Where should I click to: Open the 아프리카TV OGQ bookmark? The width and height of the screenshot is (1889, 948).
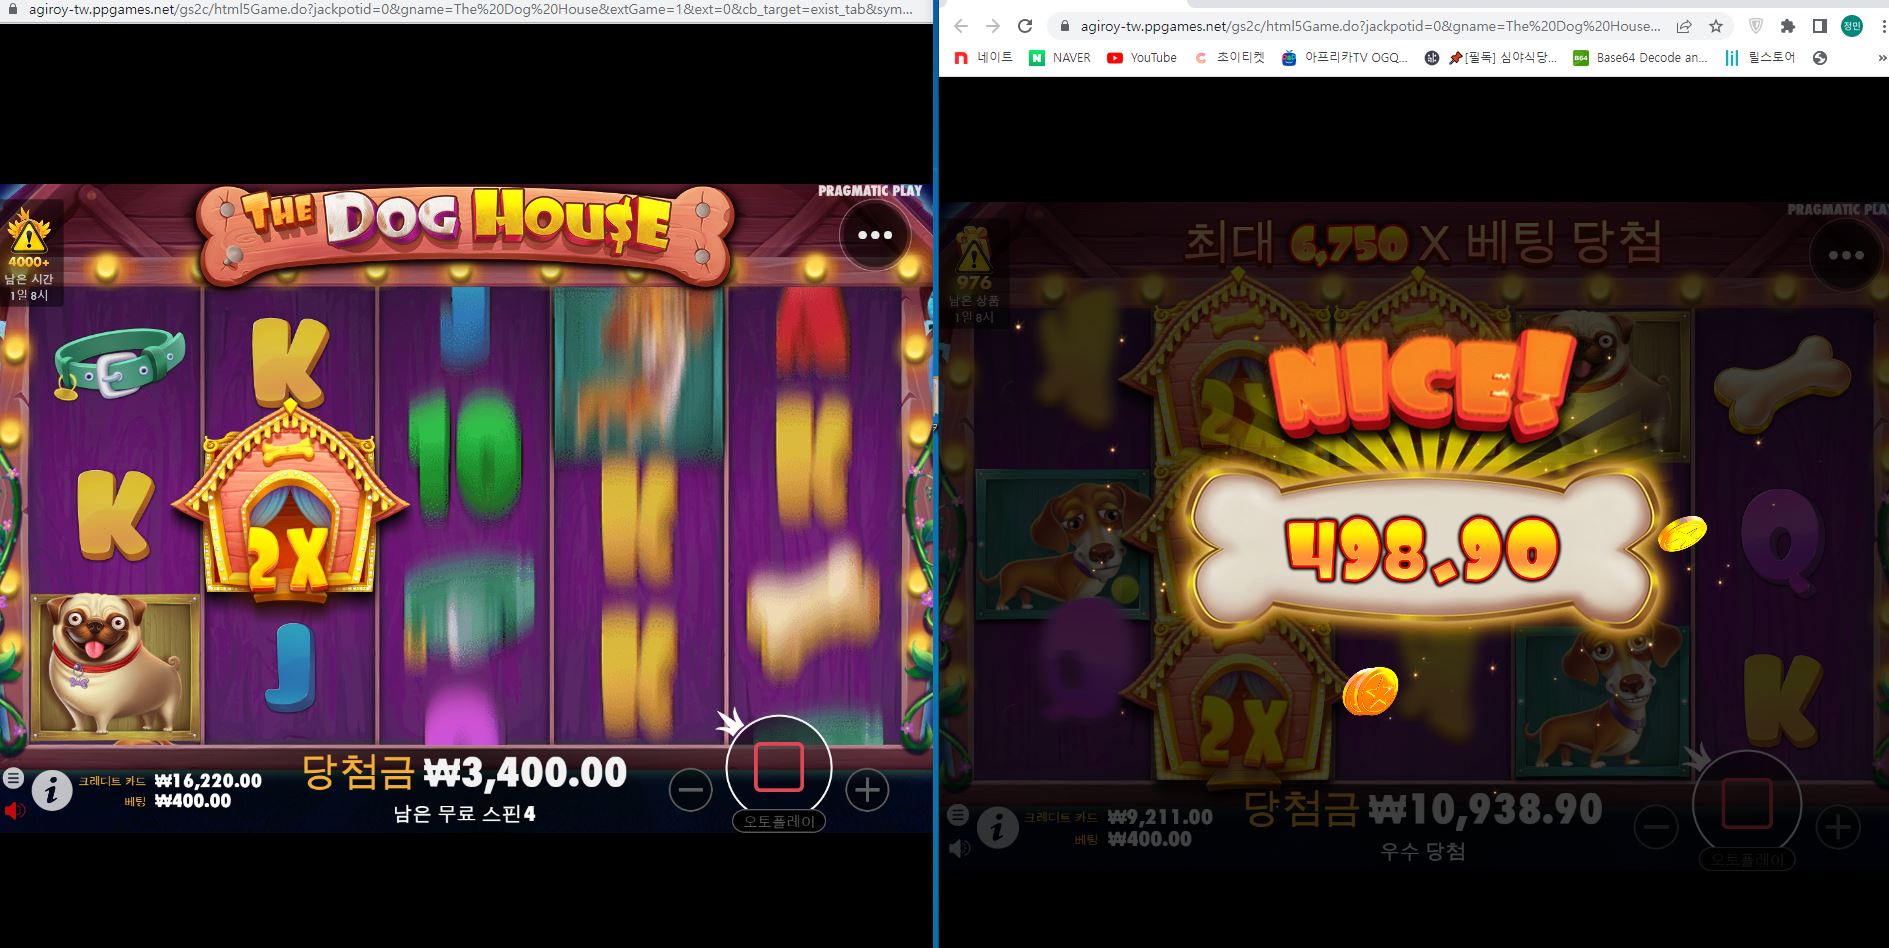(x=1345, y=58)
